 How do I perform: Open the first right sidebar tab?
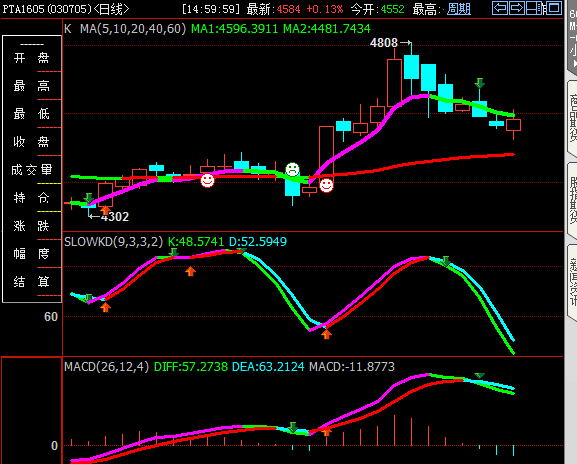[572, 118]
